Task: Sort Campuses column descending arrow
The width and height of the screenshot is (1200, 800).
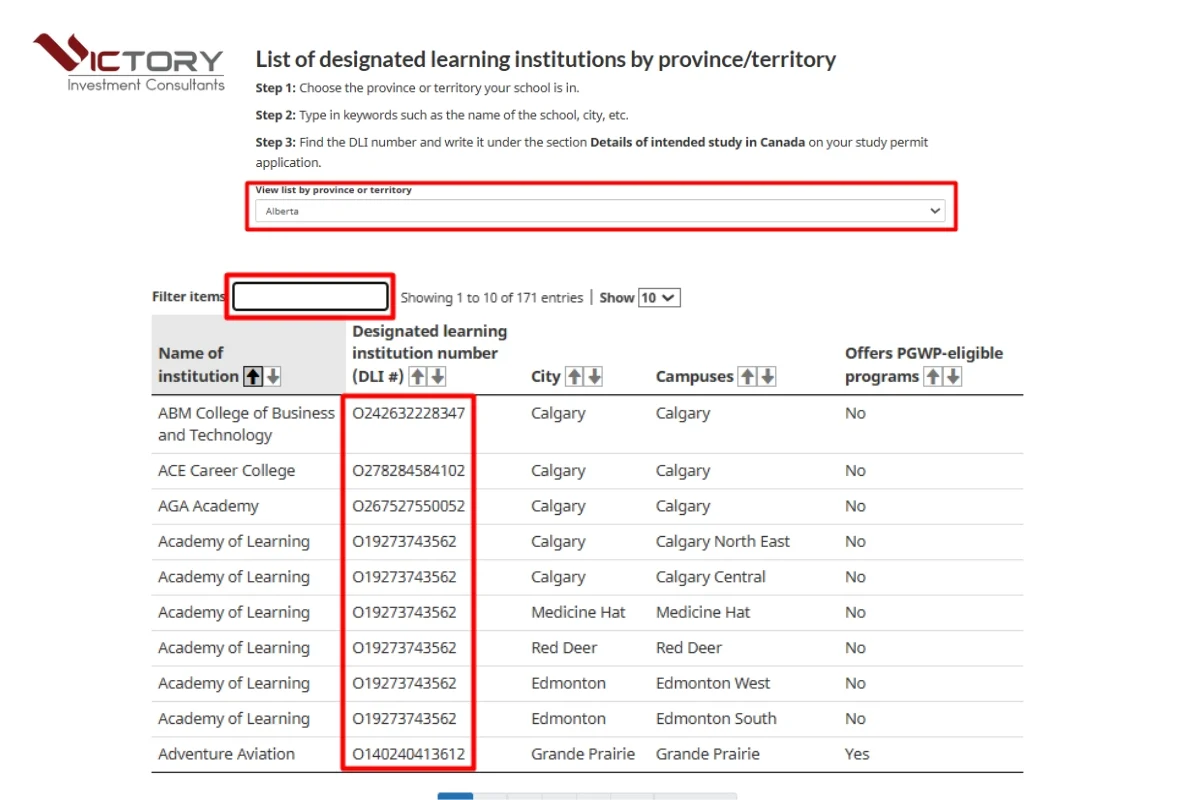Action: pyautogui.click(x=767, y=376)
